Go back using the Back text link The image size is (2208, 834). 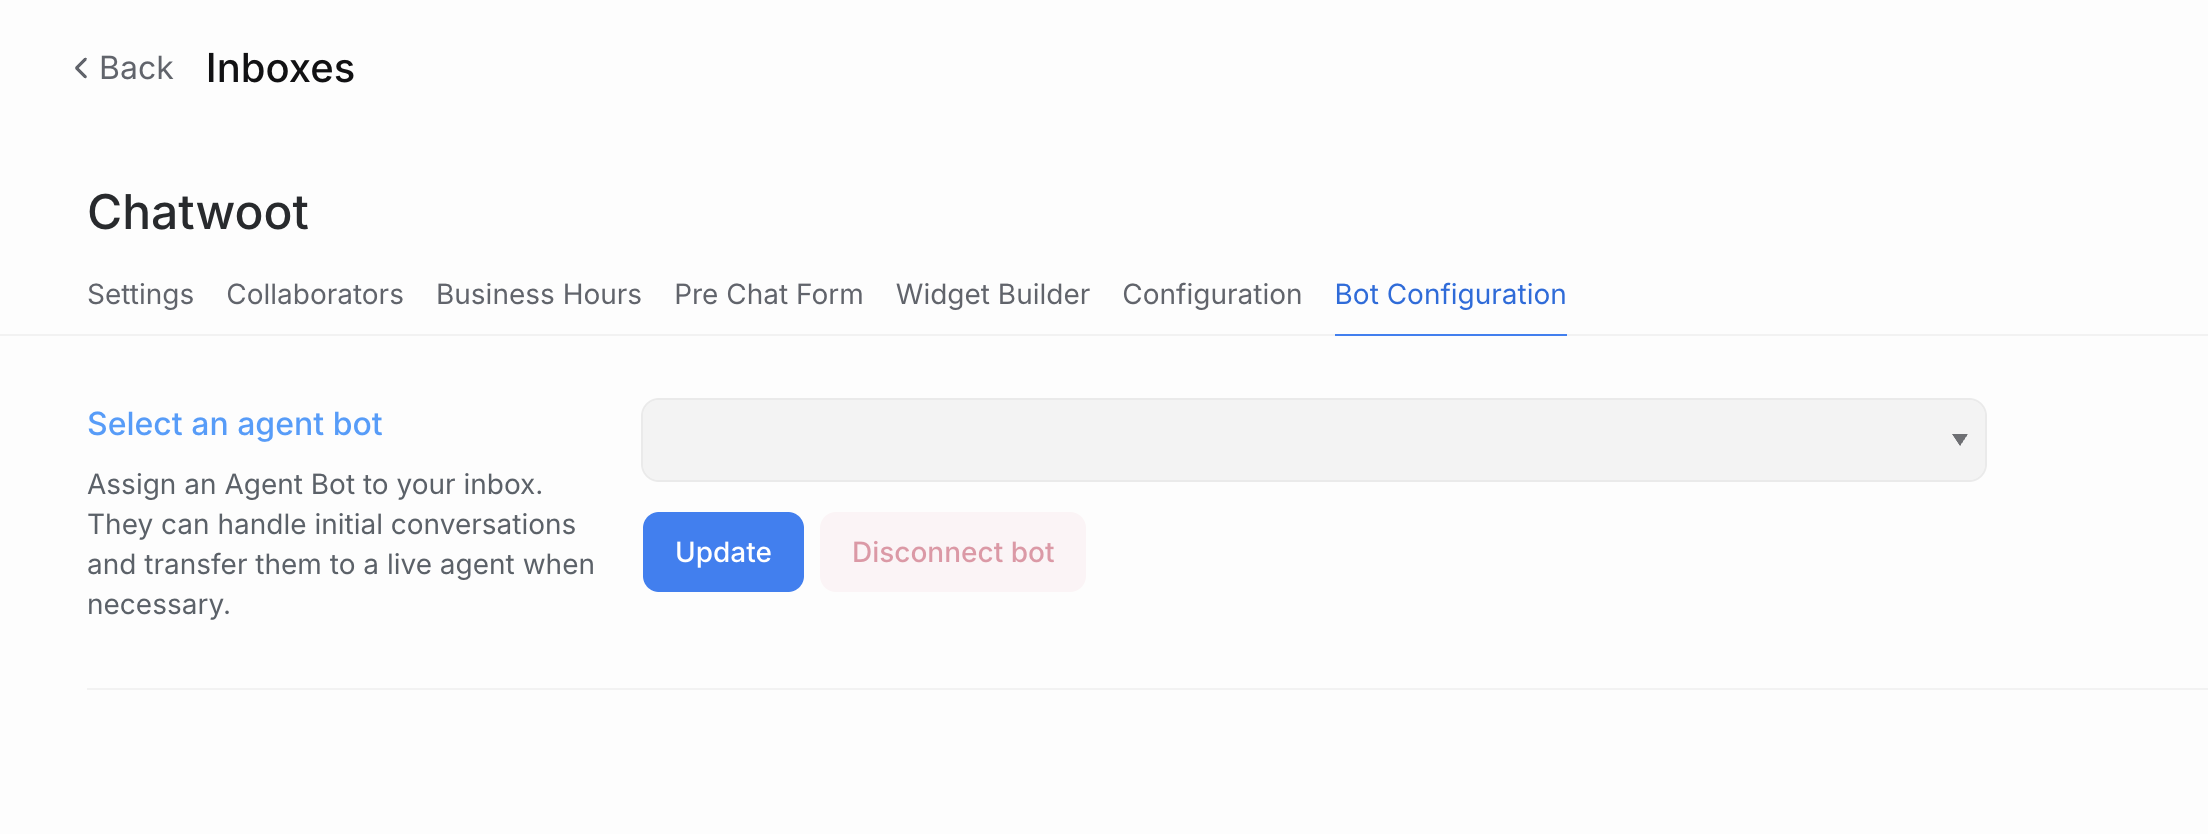[x=136, y=68]
